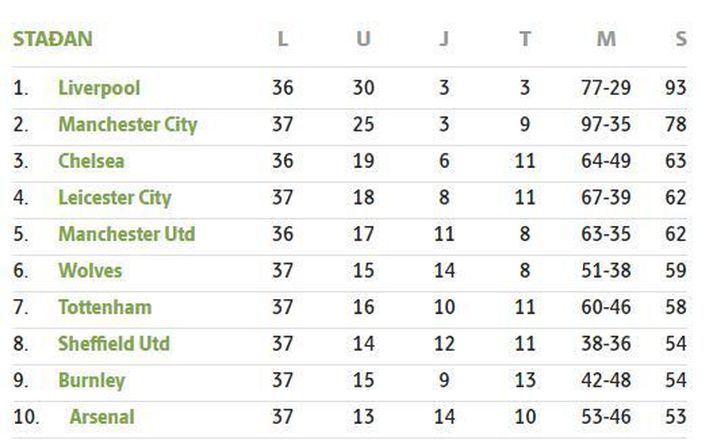Click the M column header
This screenshot has width=713, height=440.
coord(606,39)
